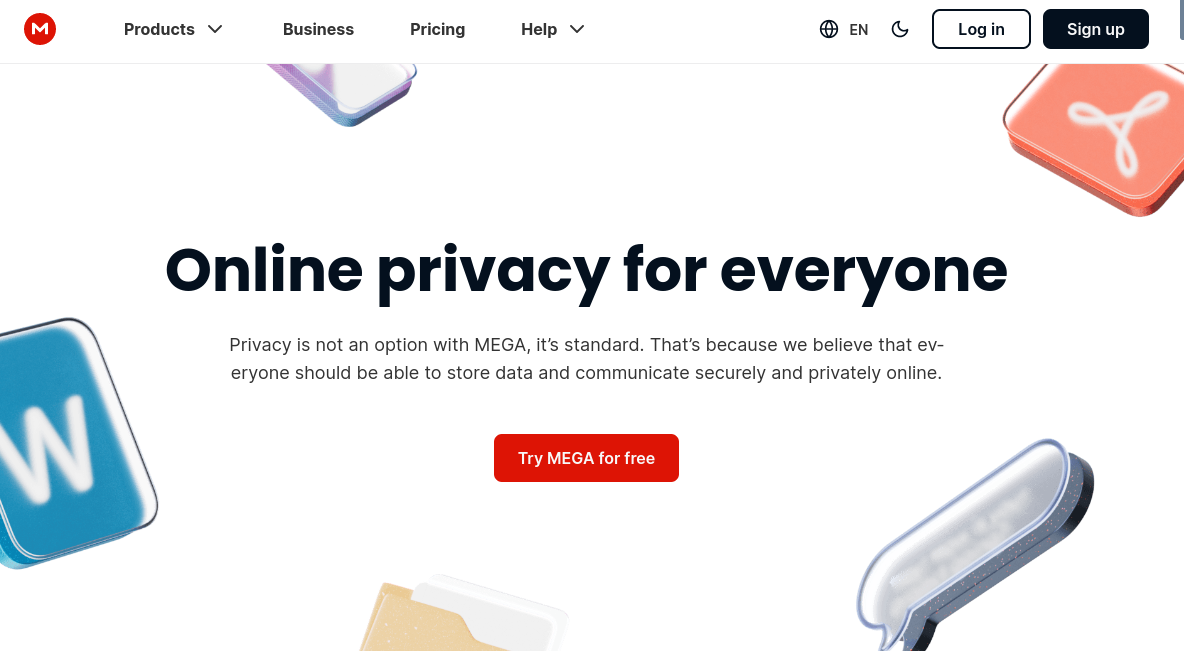1184x651 pixels.
Task: Click the Products menu label
Action: click(159, 29)
